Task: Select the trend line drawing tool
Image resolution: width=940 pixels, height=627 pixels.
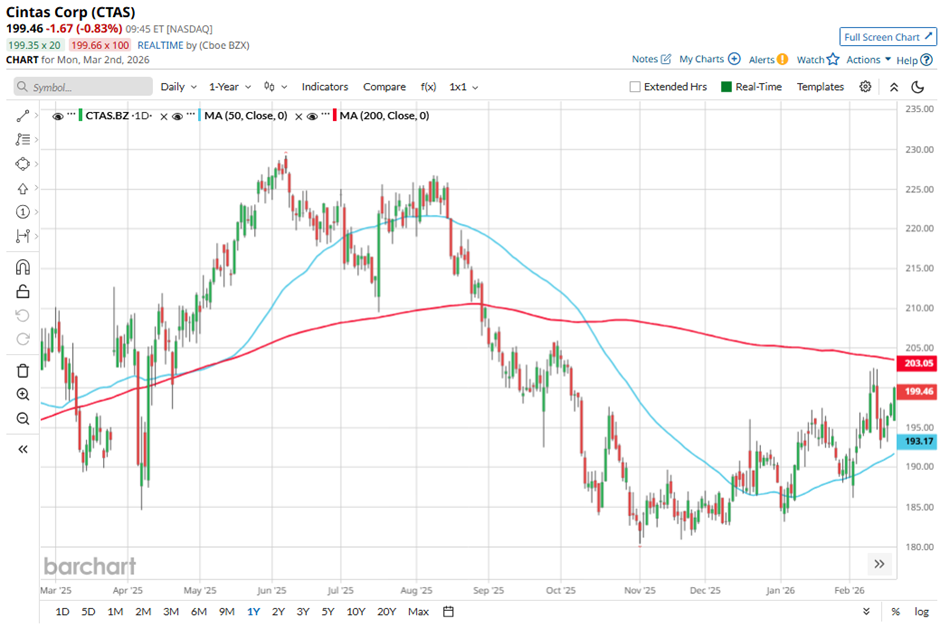Action: (23, 116)
